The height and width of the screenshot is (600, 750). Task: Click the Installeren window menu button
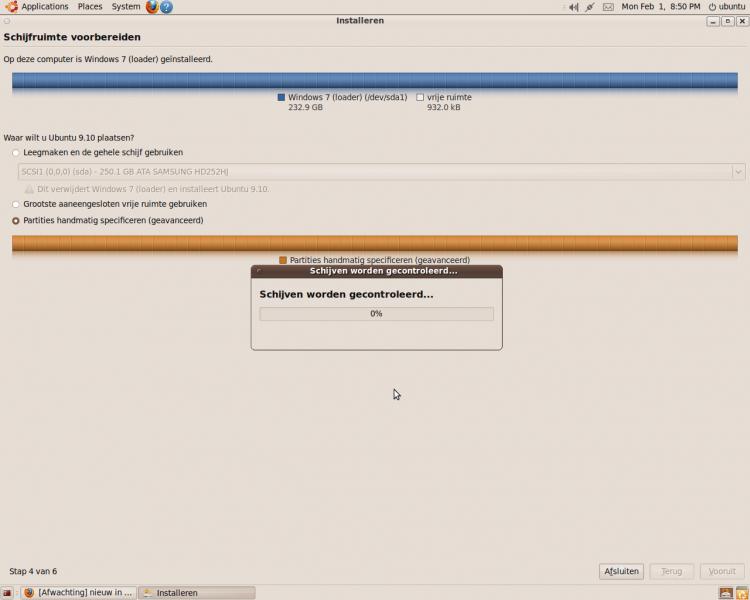pos(7,21)
